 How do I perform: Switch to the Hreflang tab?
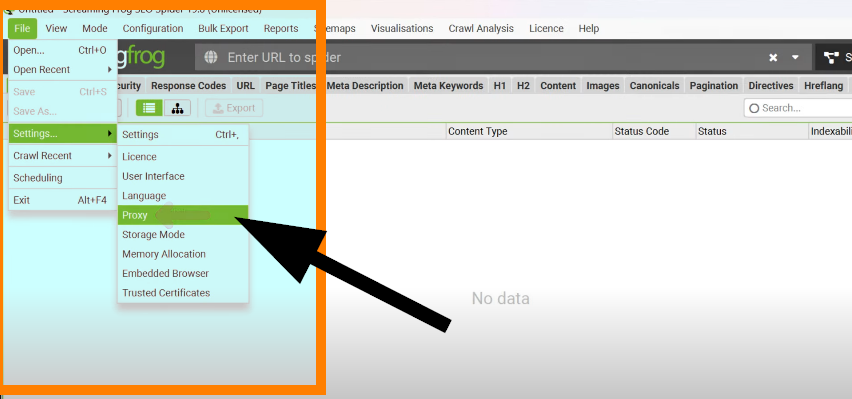[824, 85]
